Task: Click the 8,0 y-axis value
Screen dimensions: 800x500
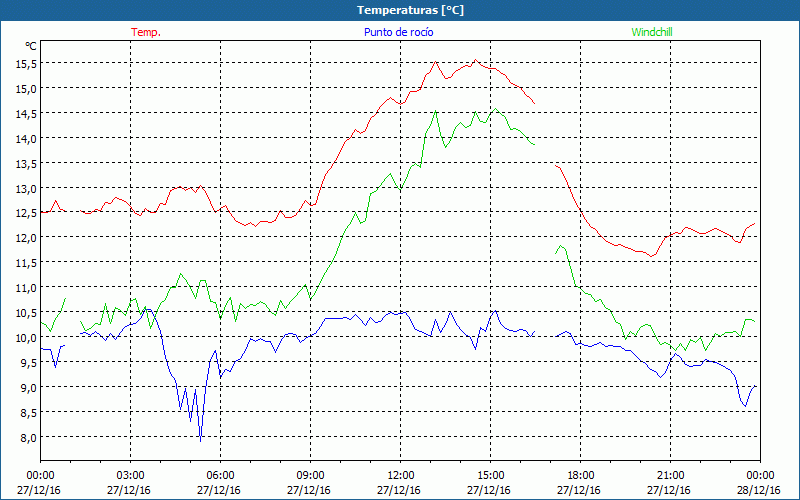Action: (29, 437)
